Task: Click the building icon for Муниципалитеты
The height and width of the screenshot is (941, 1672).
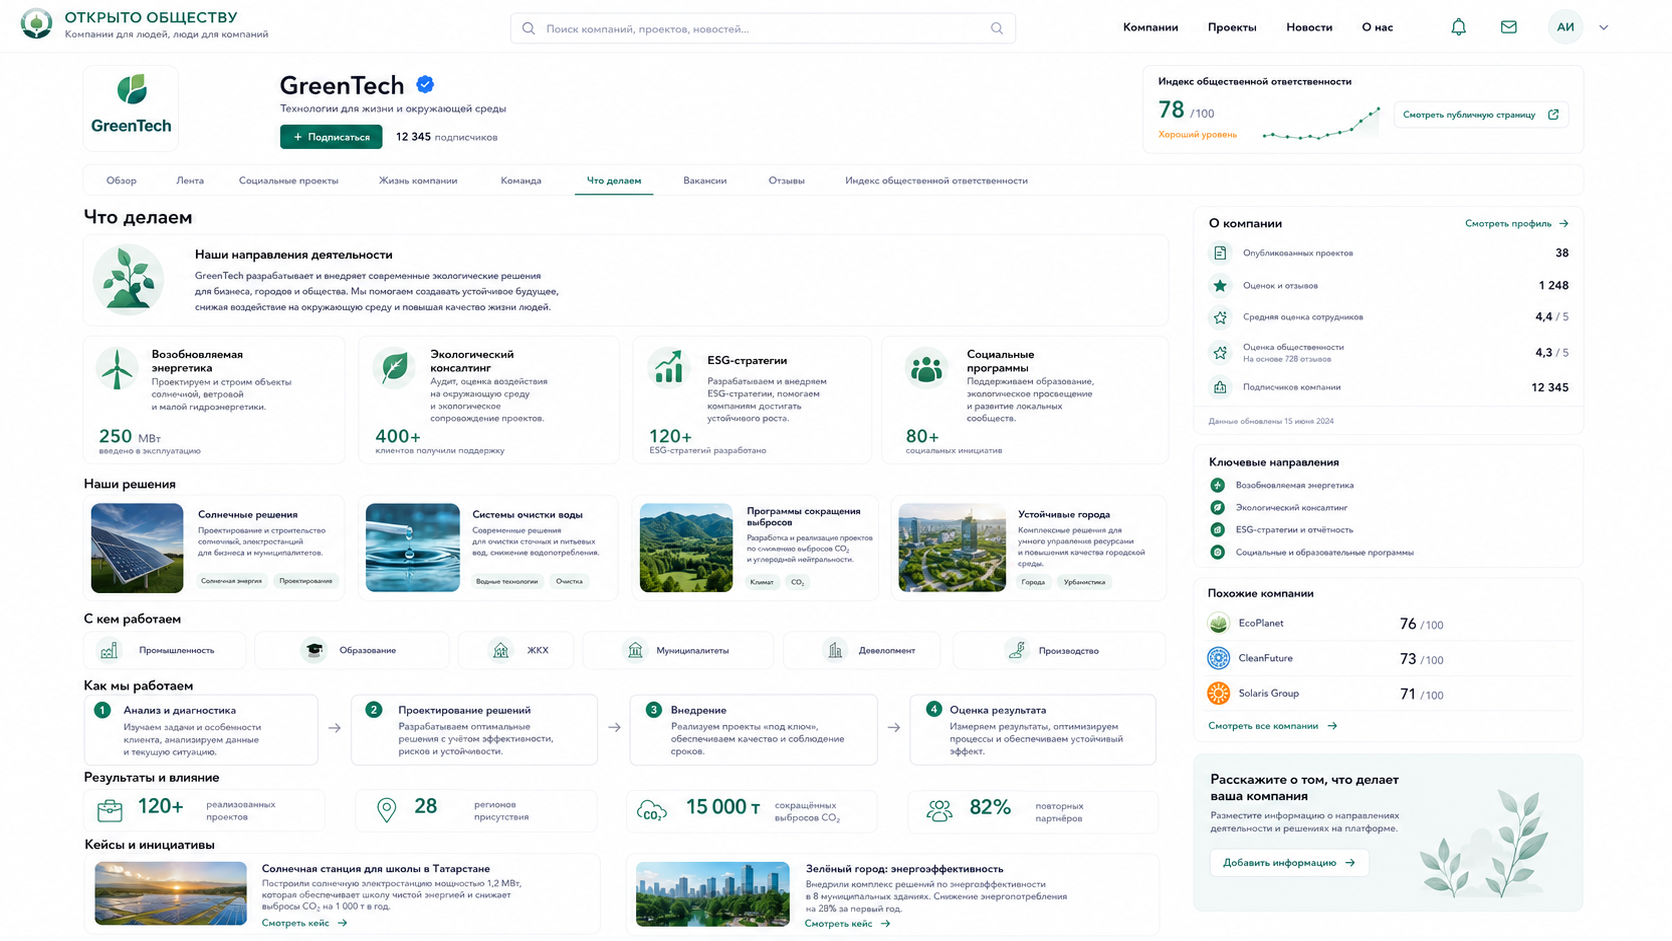Action: [635, 650]
